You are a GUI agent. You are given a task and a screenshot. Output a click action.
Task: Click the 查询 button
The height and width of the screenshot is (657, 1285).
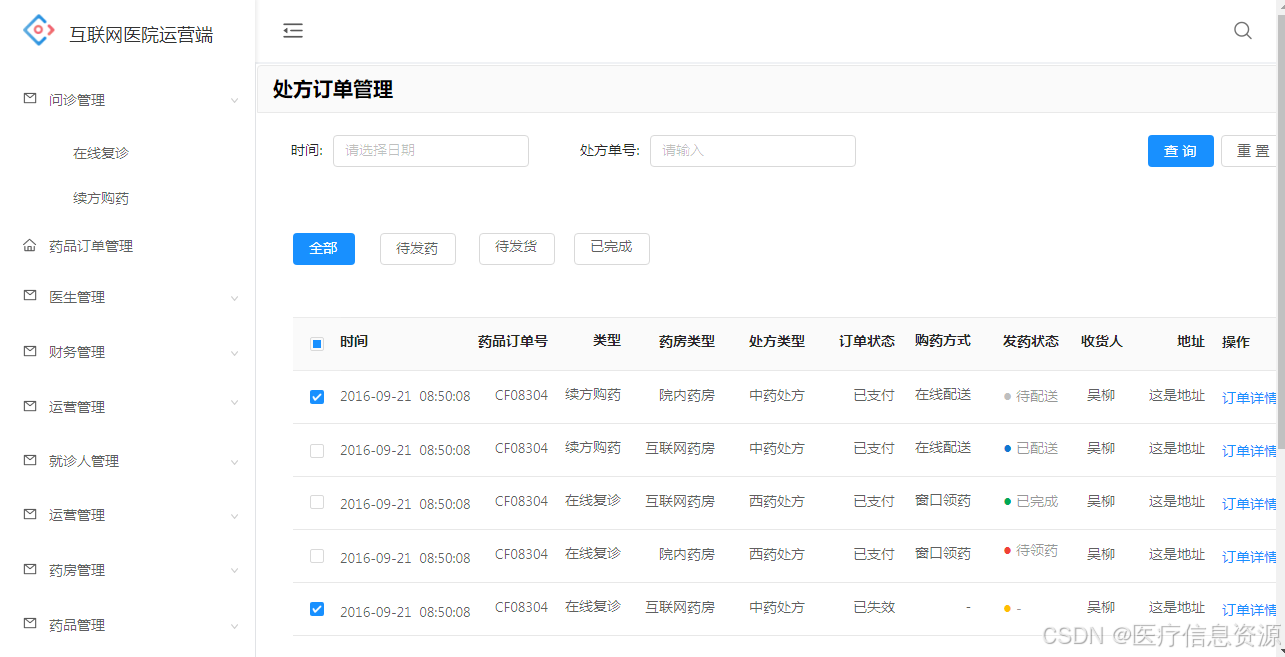coord(1181,151)
